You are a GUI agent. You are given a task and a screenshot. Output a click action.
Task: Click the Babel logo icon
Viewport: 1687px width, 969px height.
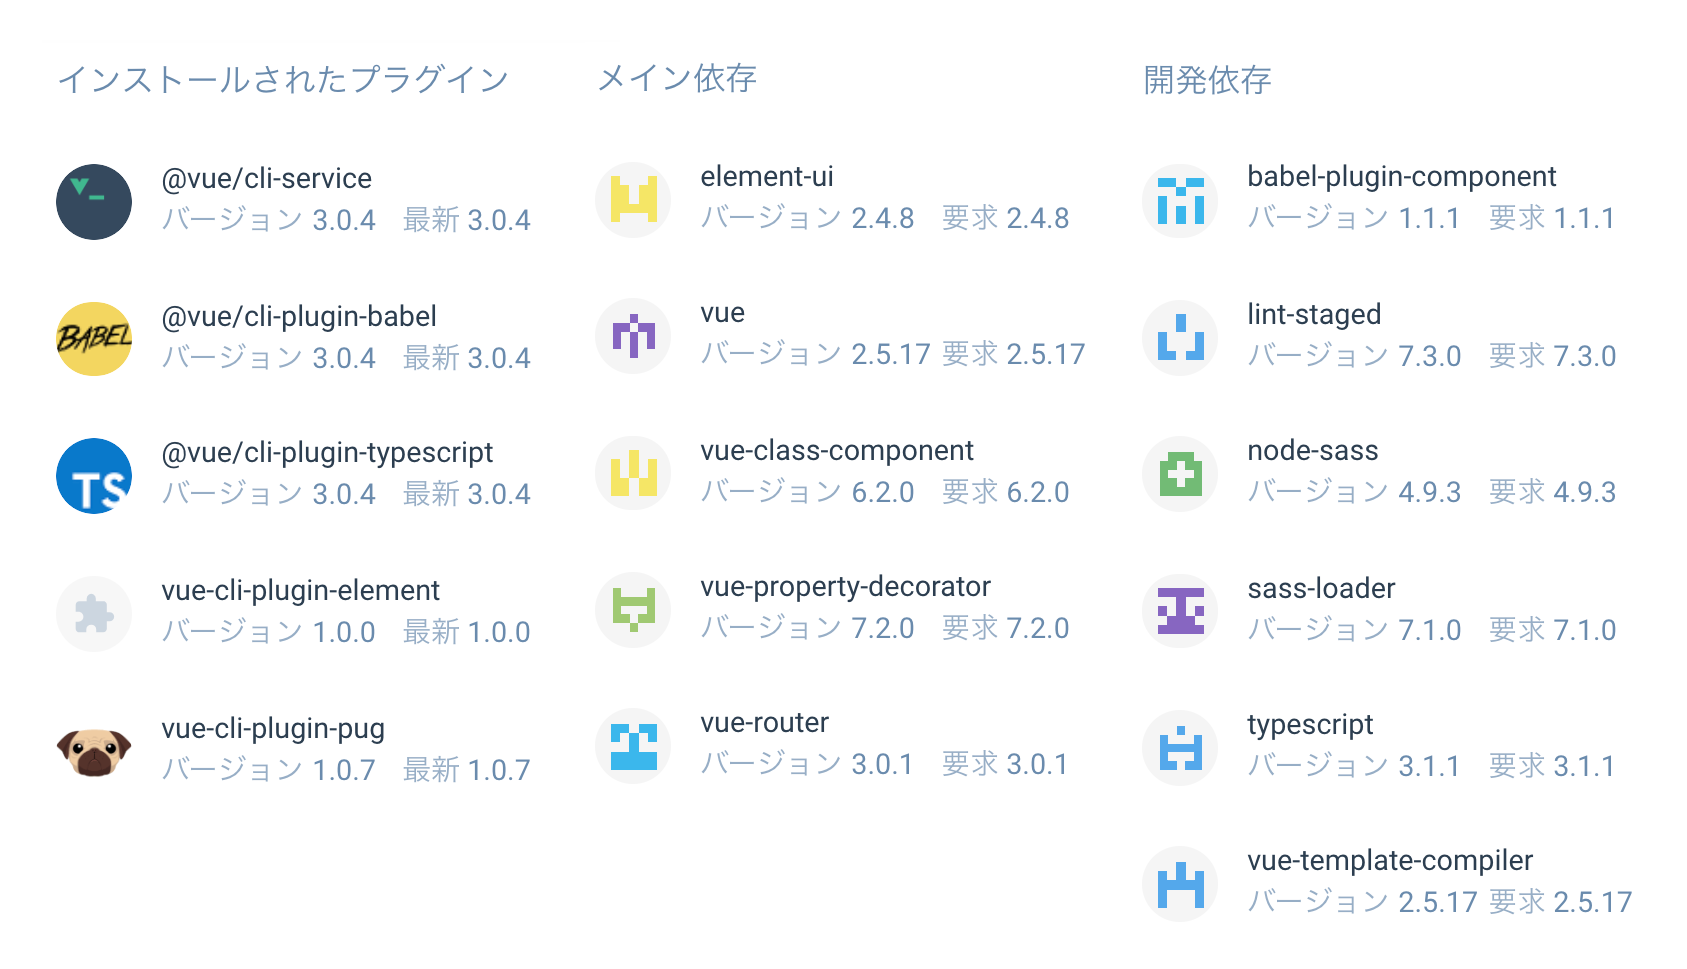coord(94,339)
